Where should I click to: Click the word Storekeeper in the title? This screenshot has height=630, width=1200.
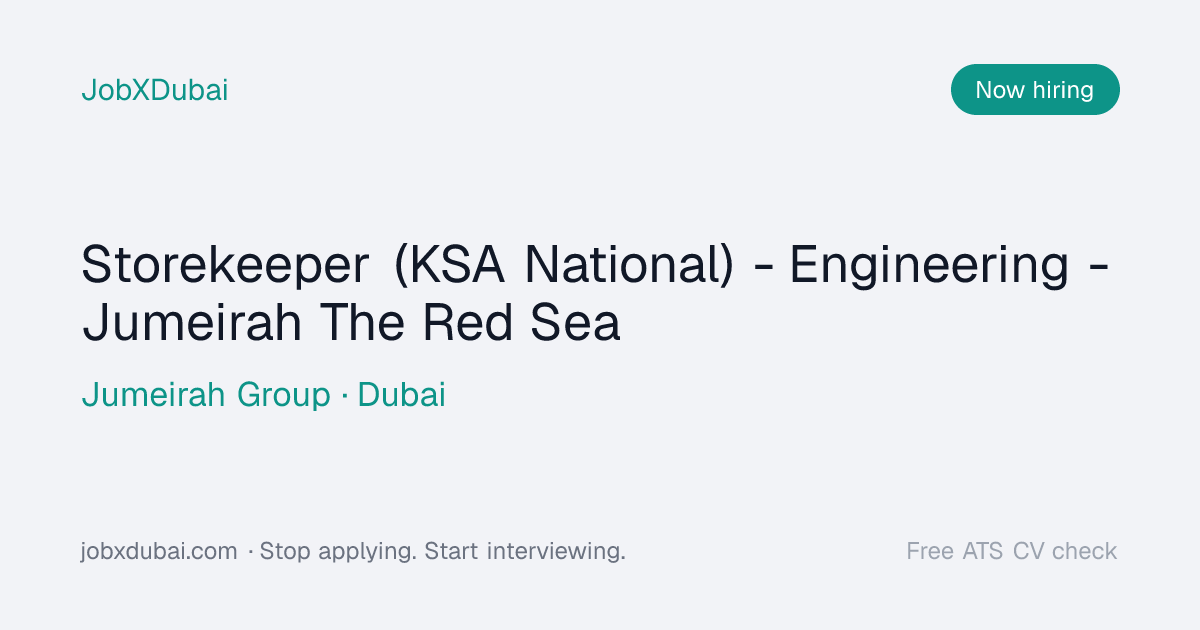[x=226, y=267]
